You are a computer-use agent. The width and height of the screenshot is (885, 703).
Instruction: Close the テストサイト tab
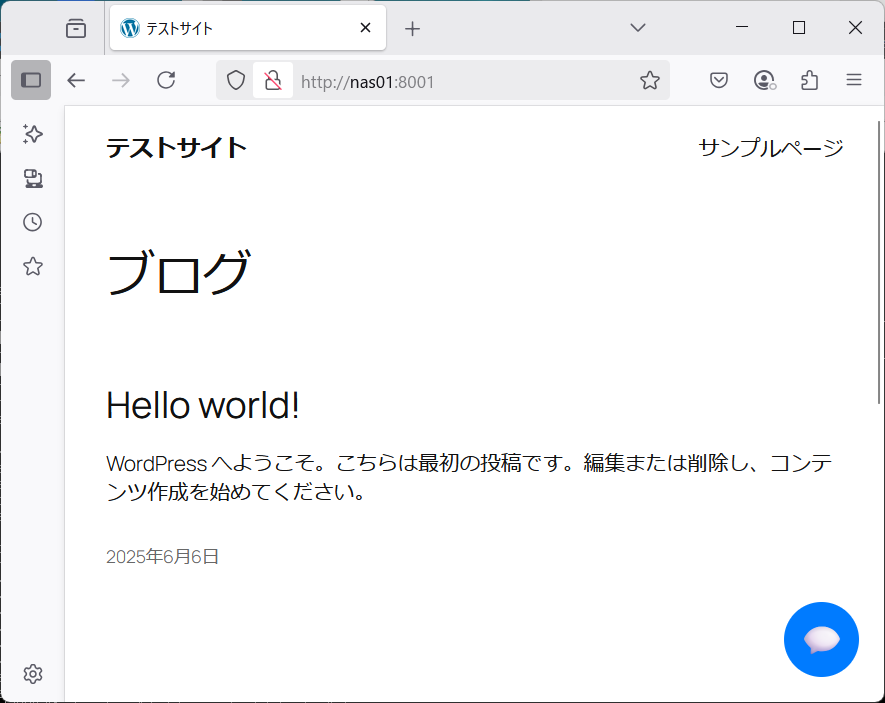pos(365,28)
